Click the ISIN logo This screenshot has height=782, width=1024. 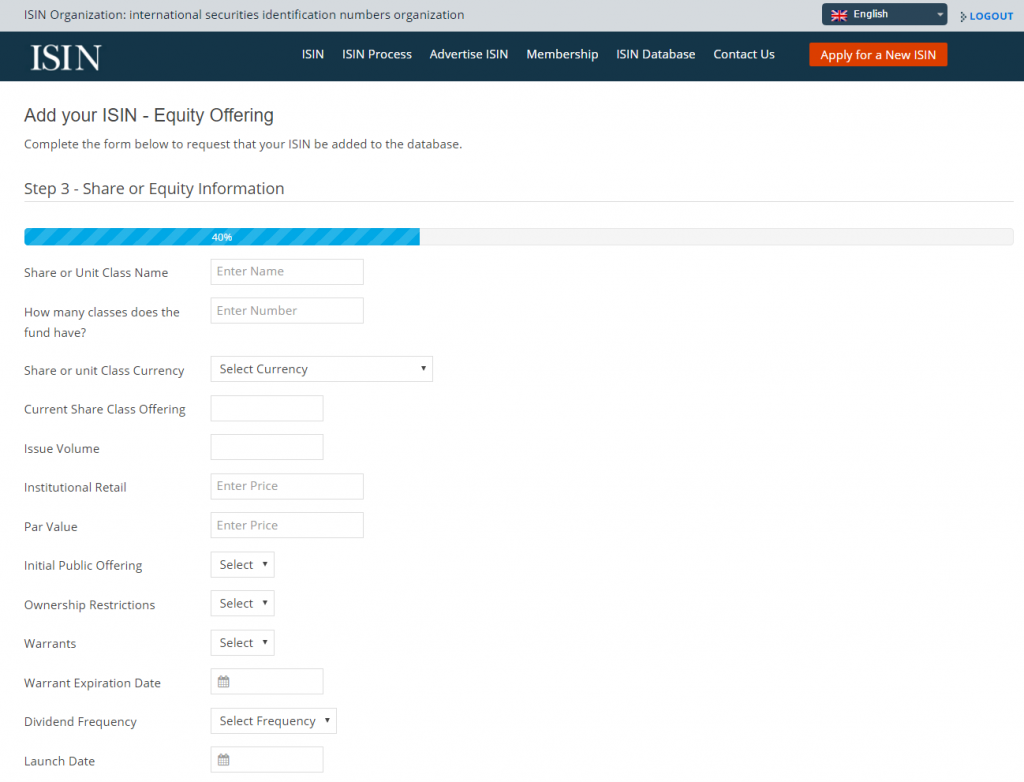(x=66, y=57)
